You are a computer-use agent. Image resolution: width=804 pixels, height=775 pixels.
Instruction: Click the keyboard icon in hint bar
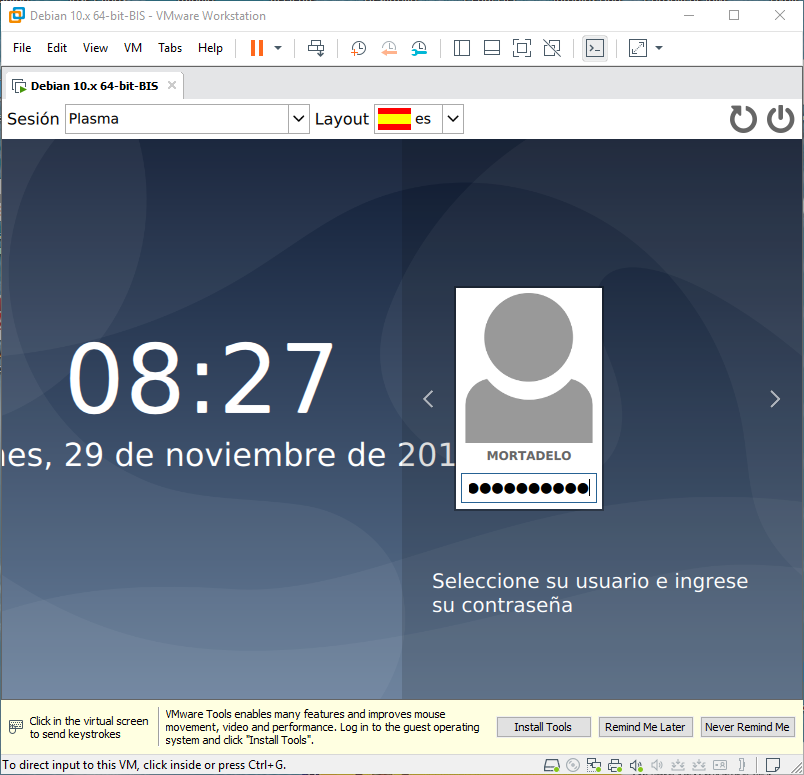[16, 727]
